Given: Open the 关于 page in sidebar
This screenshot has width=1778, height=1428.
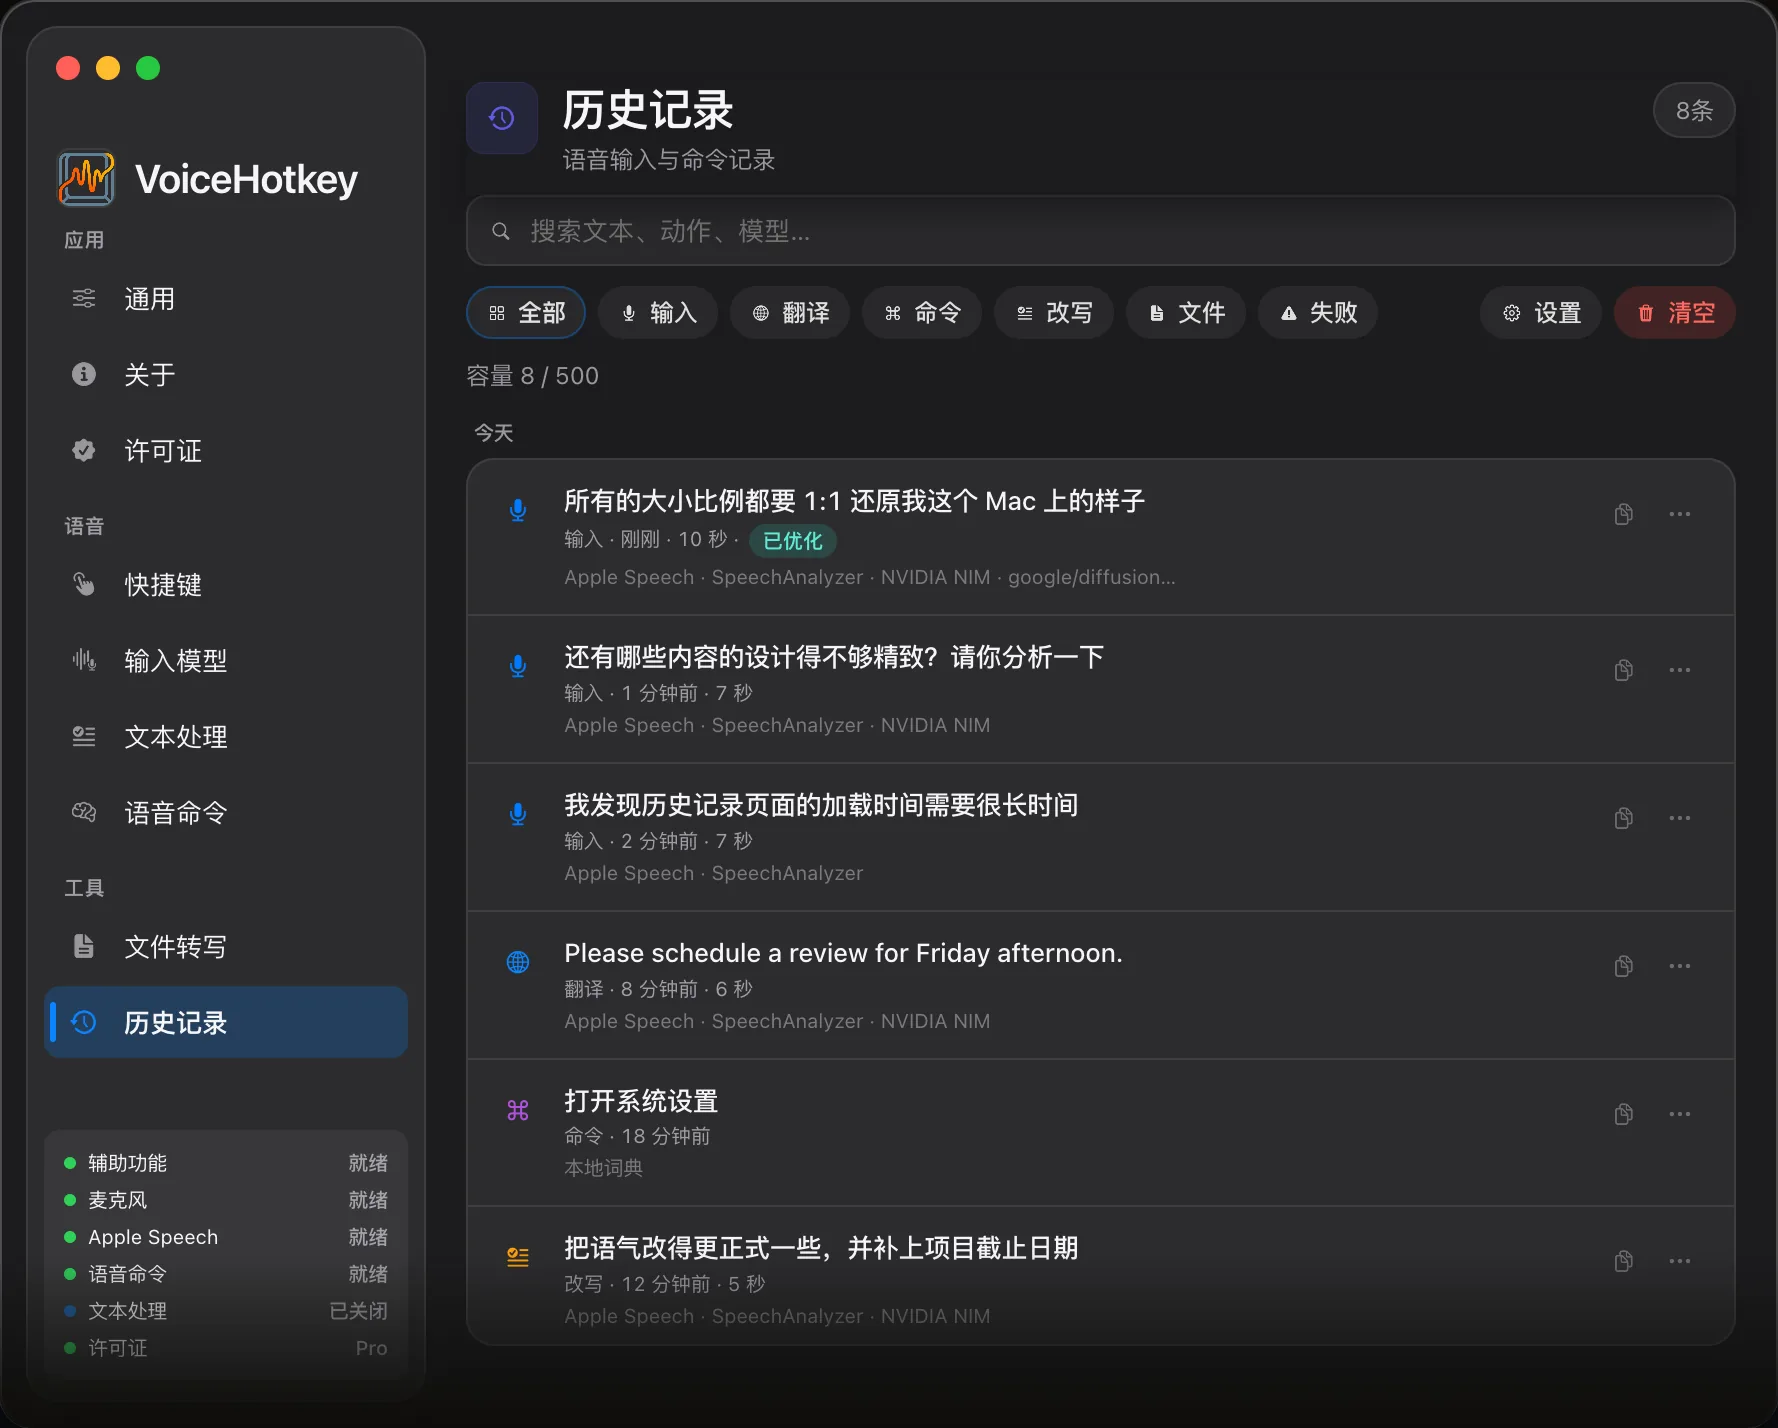Looking at the screenshot, I should [226, 375].
